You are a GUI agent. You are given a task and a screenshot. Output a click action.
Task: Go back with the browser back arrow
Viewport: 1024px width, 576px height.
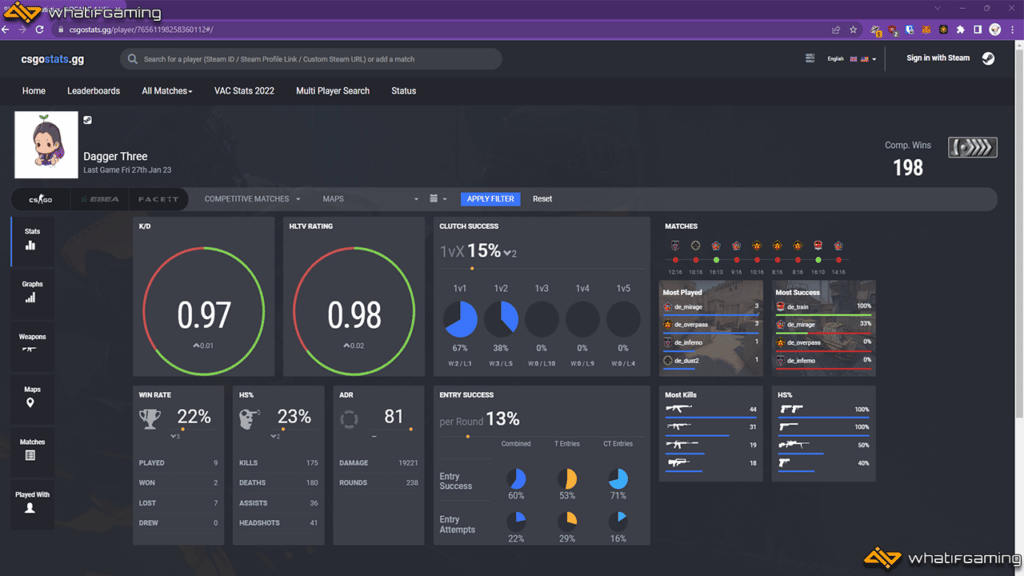coord(6,29)
